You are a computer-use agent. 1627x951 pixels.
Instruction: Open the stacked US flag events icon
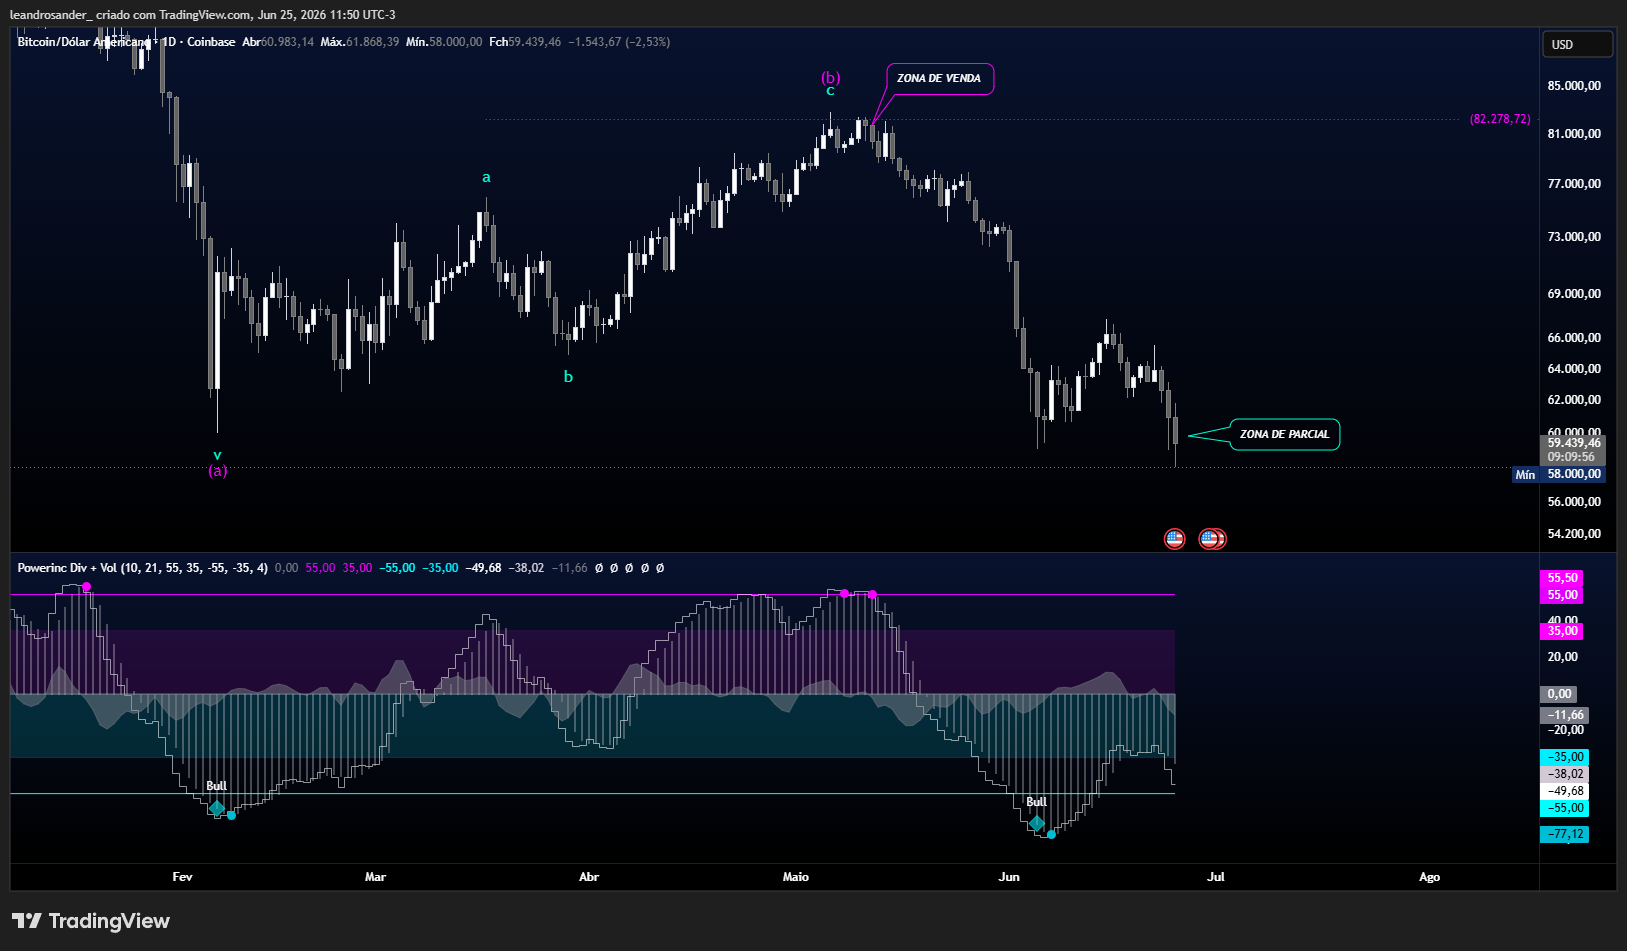tap(1212, 539)
